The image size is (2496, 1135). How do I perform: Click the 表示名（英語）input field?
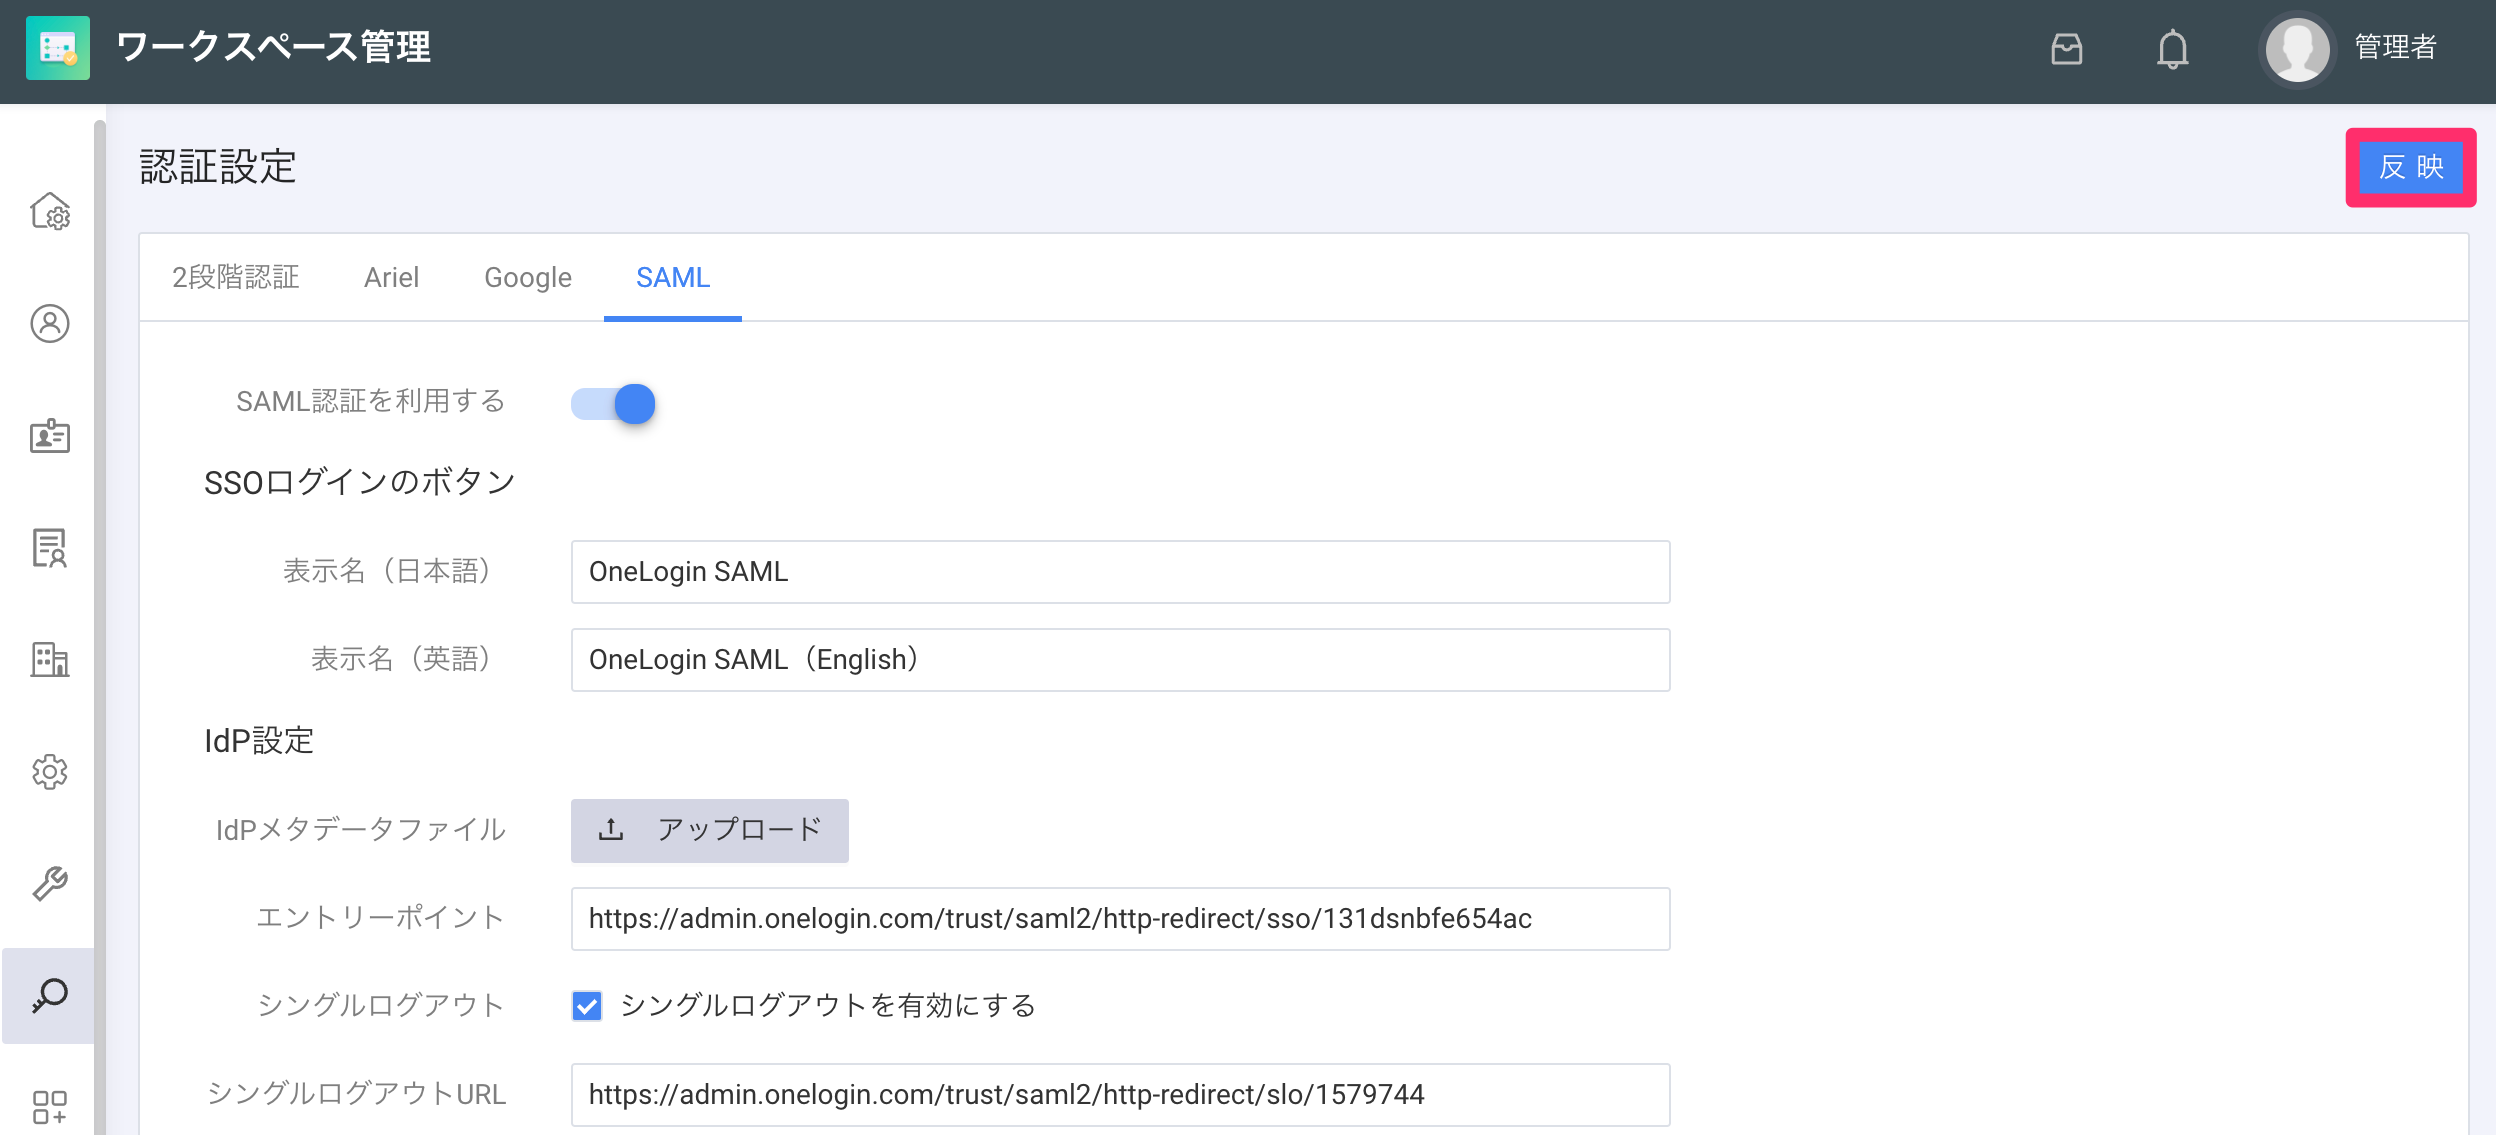pos(1120,660)
